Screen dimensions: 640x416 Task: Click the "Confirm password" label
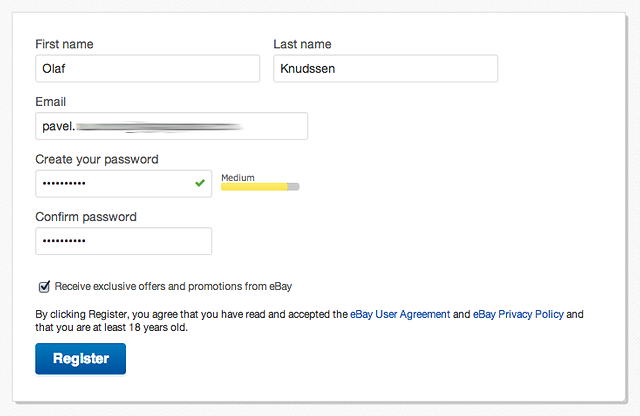pyautogui.click(x=86, y=217)
